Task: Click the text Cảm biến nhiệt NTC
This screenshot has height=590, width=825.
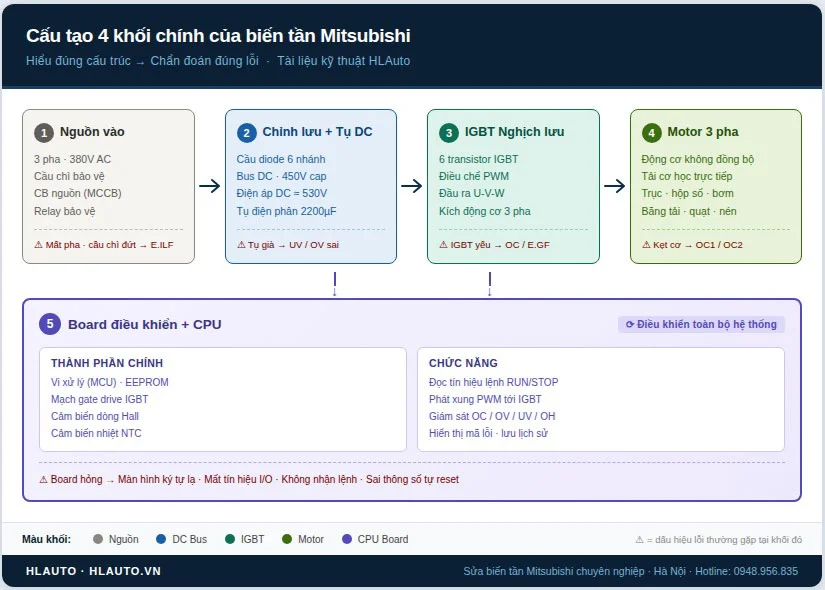Action: tap(96, 433)
